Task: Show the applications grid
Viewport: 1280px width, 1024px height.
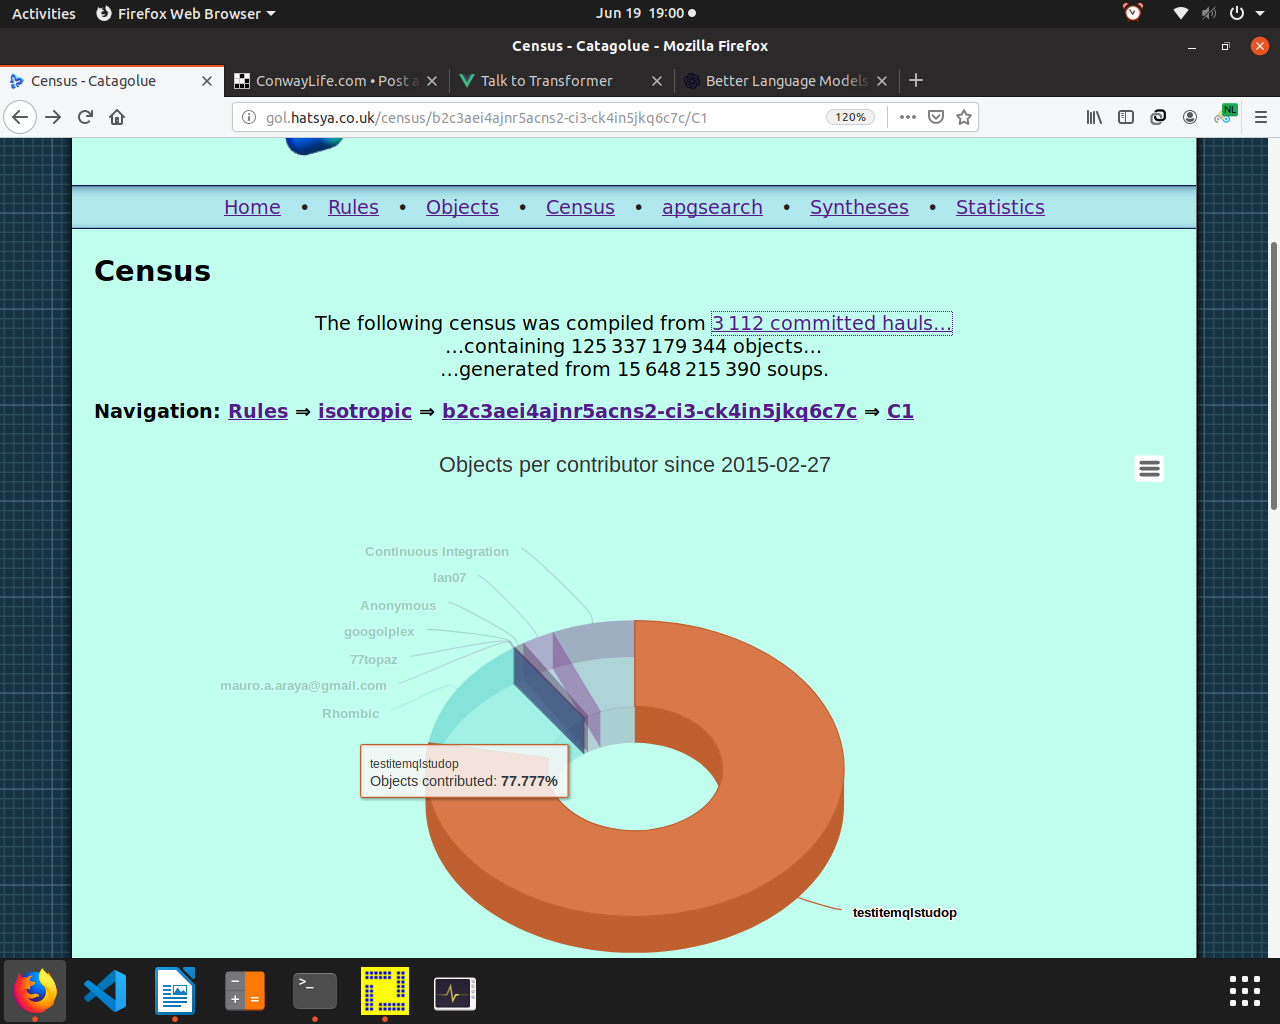Action: tap(1245, 991)
